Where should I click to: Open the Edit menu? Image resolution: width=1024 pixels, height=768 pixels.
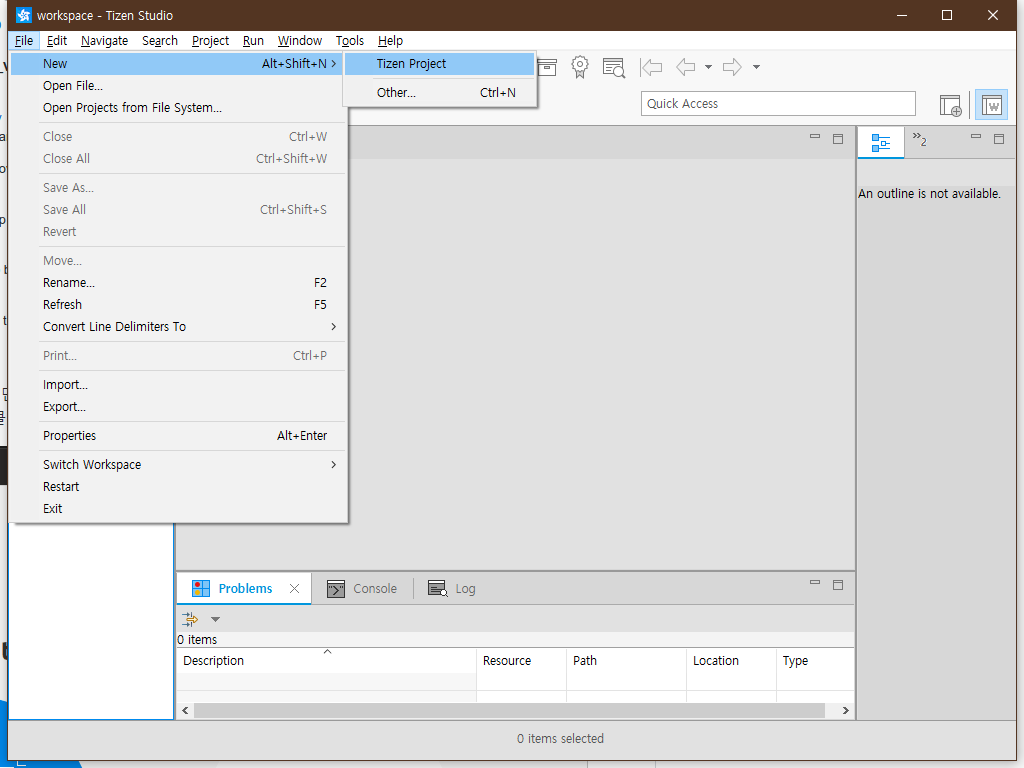(57, 40)
